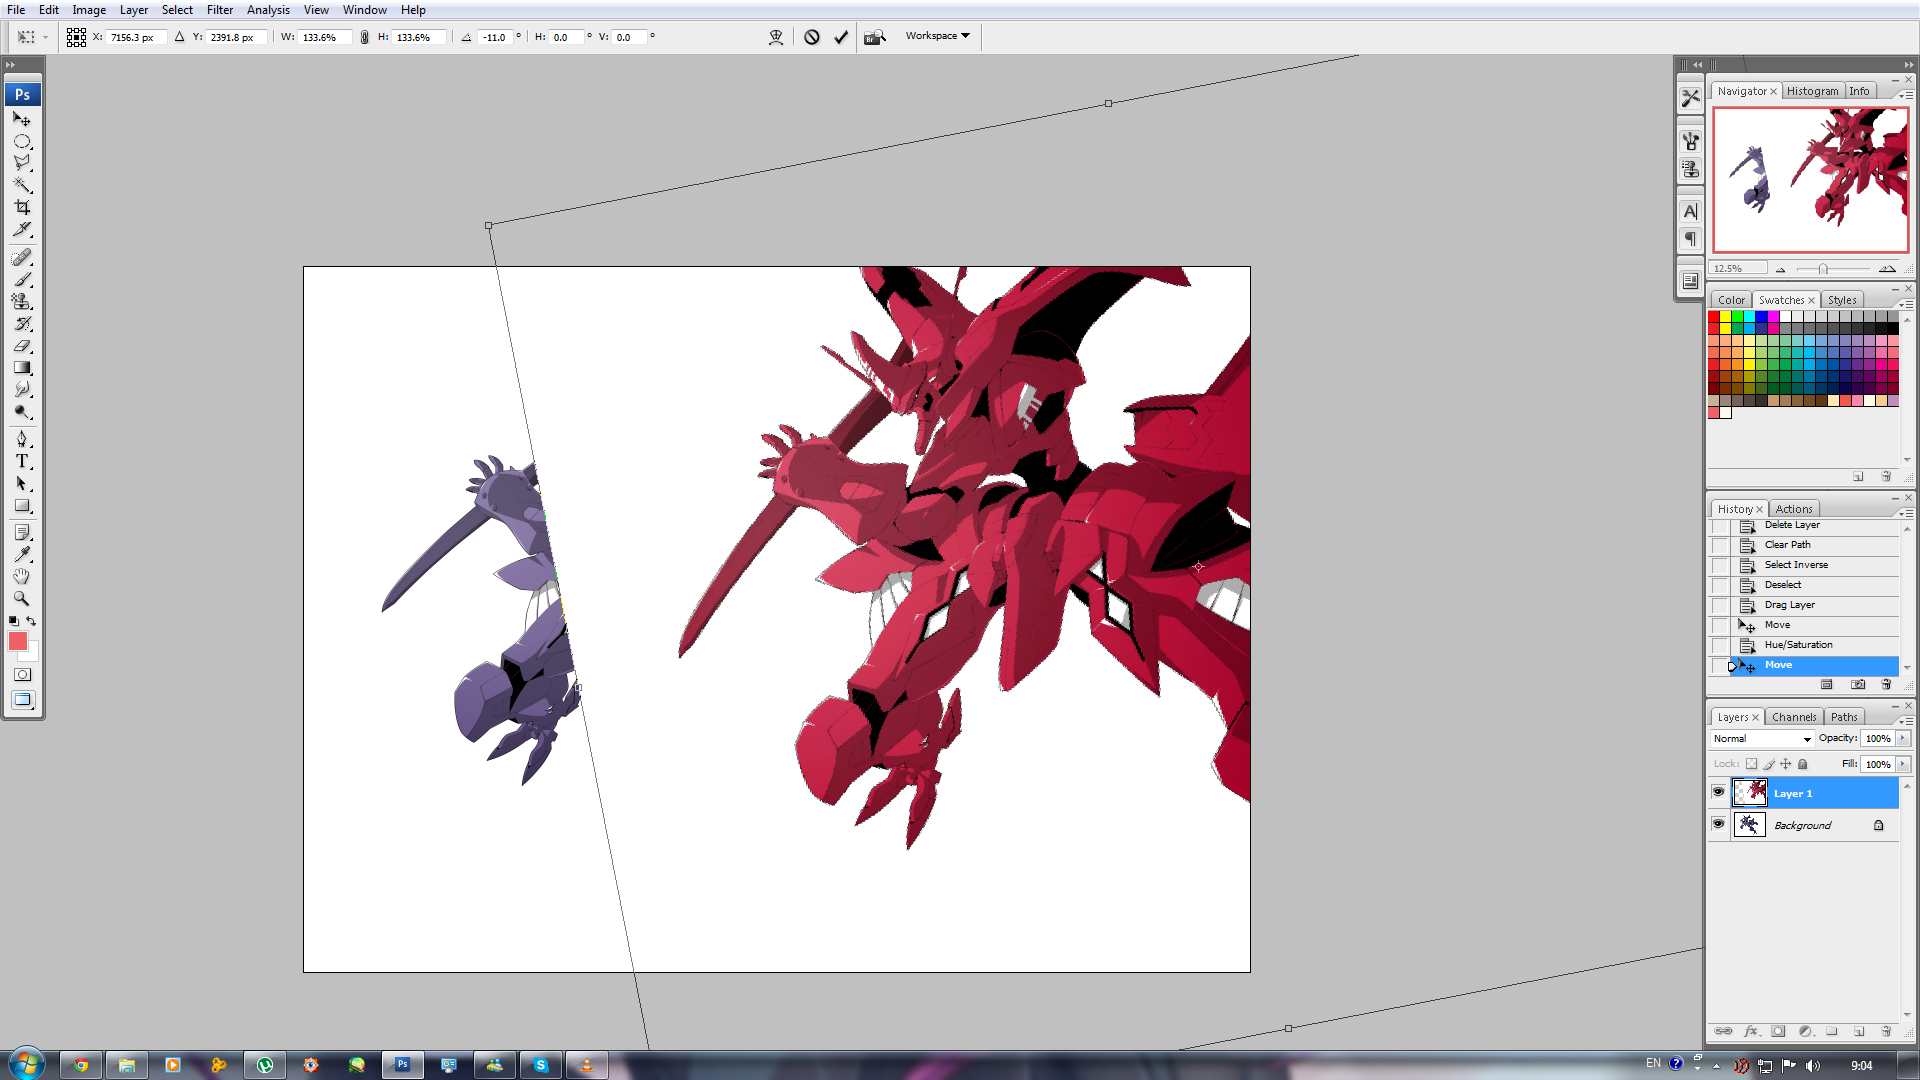Toggle the history brush source box for Deselect
This screenshot has width=1920, height=1080.
pos(1719,585)
